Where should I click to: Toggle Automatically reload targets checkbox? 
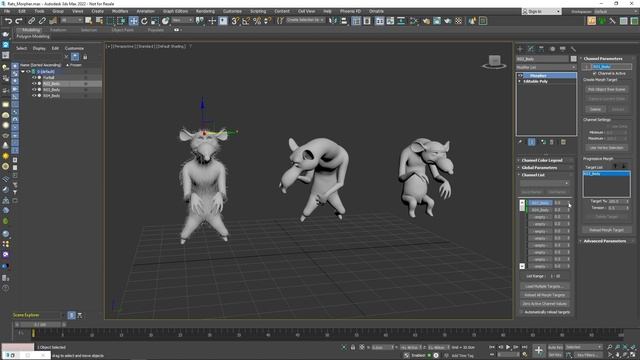pos(521,312)
